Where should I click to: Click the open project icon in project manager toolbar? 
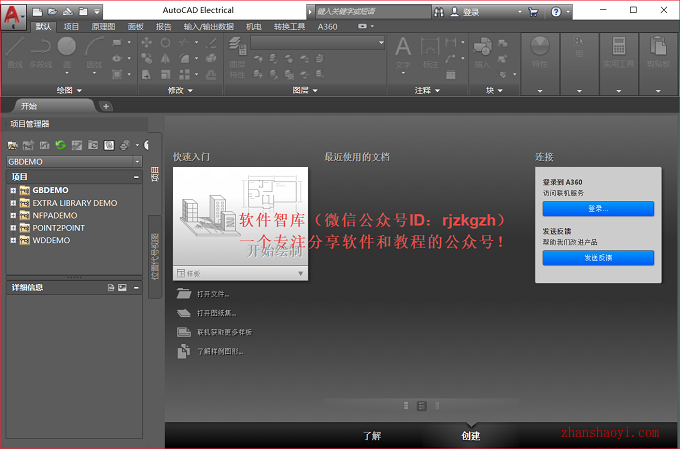coord(13,145)
